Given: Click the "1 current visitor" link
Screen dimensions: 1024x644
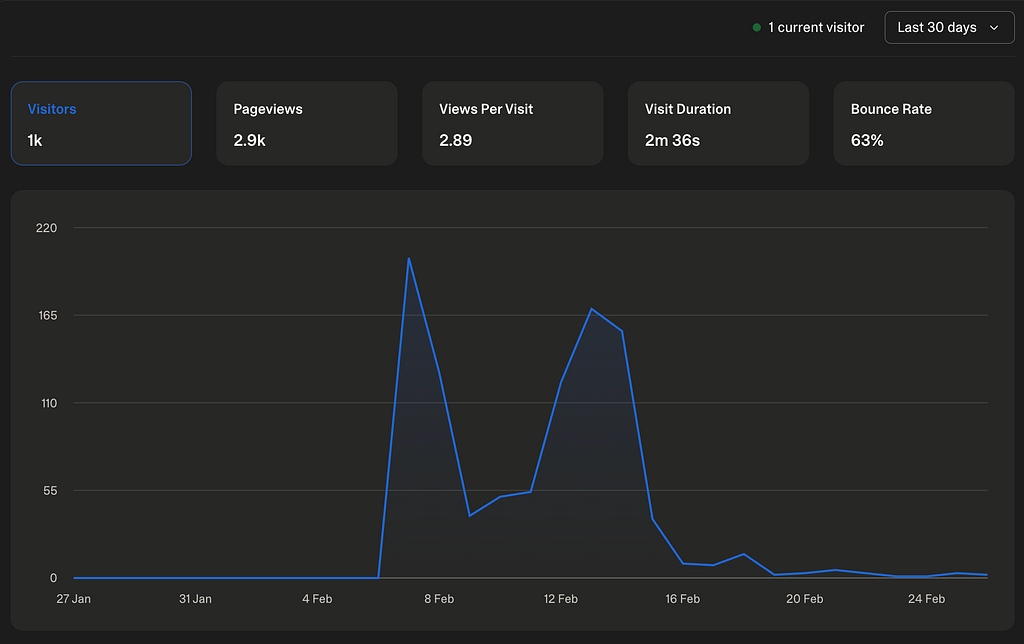Looking at the screenshot, I should [x=816, y=28].
